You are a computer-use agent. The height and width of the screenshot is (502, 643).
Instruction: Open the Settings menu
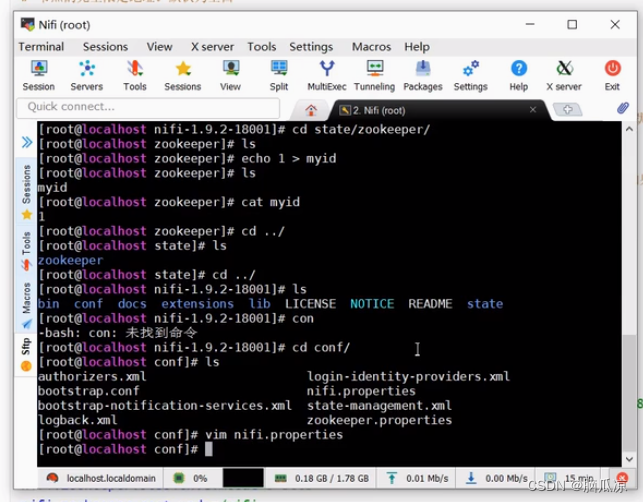pyautogui.click(x=311, y=47)
